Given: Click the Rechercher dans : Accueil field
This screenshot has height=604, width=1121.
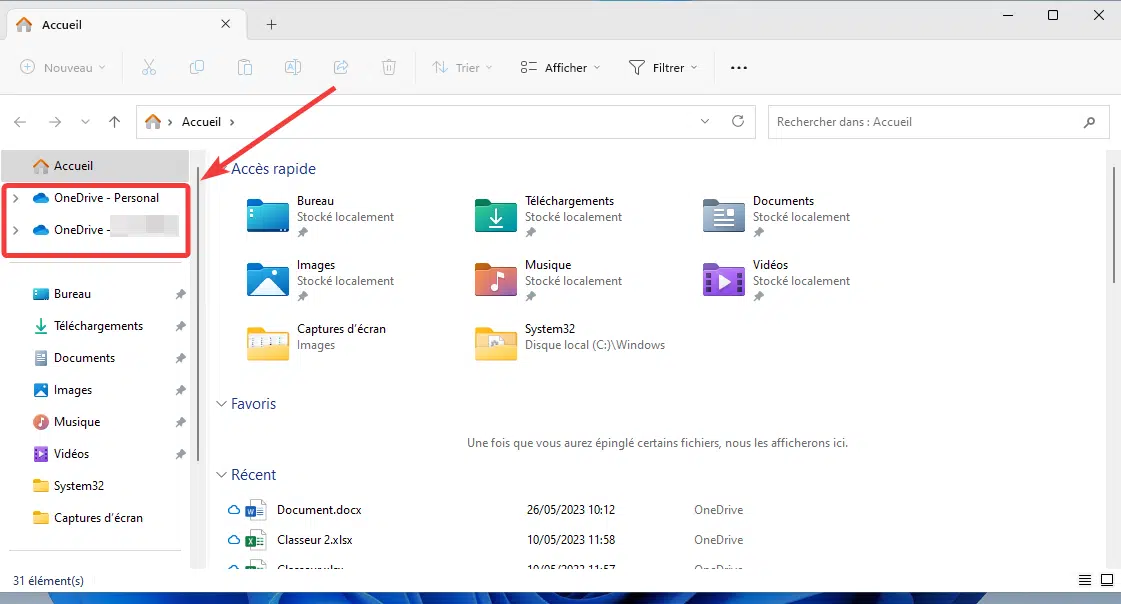Looking at the screenshot, I should (938, 122).
